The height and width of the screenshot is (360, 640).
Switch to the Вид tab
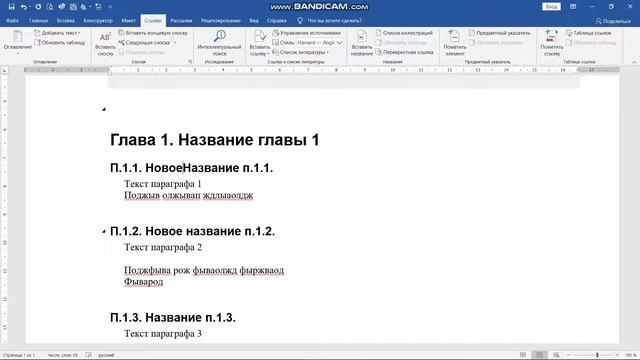(x=254, y=20)
